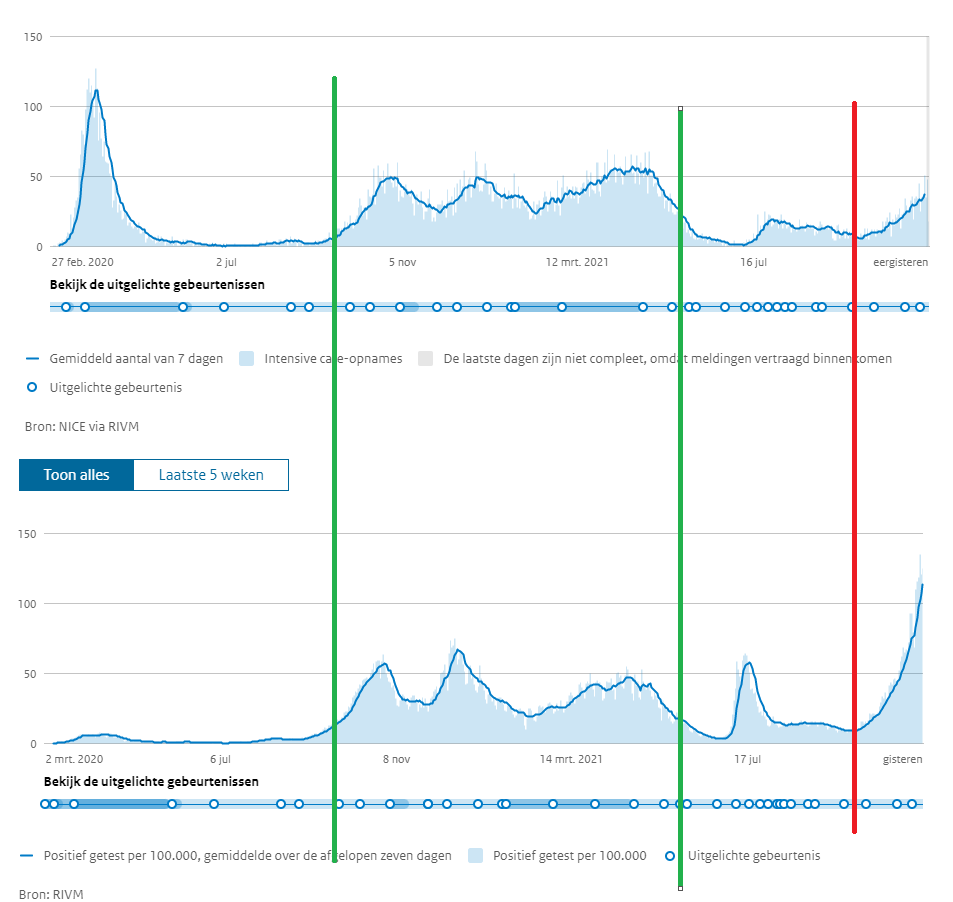Click line icon before "Positief getest per 100.000, gemiddelde"
Image resolution: width=953 pixels, height=902 pixels.
[27, 856]
